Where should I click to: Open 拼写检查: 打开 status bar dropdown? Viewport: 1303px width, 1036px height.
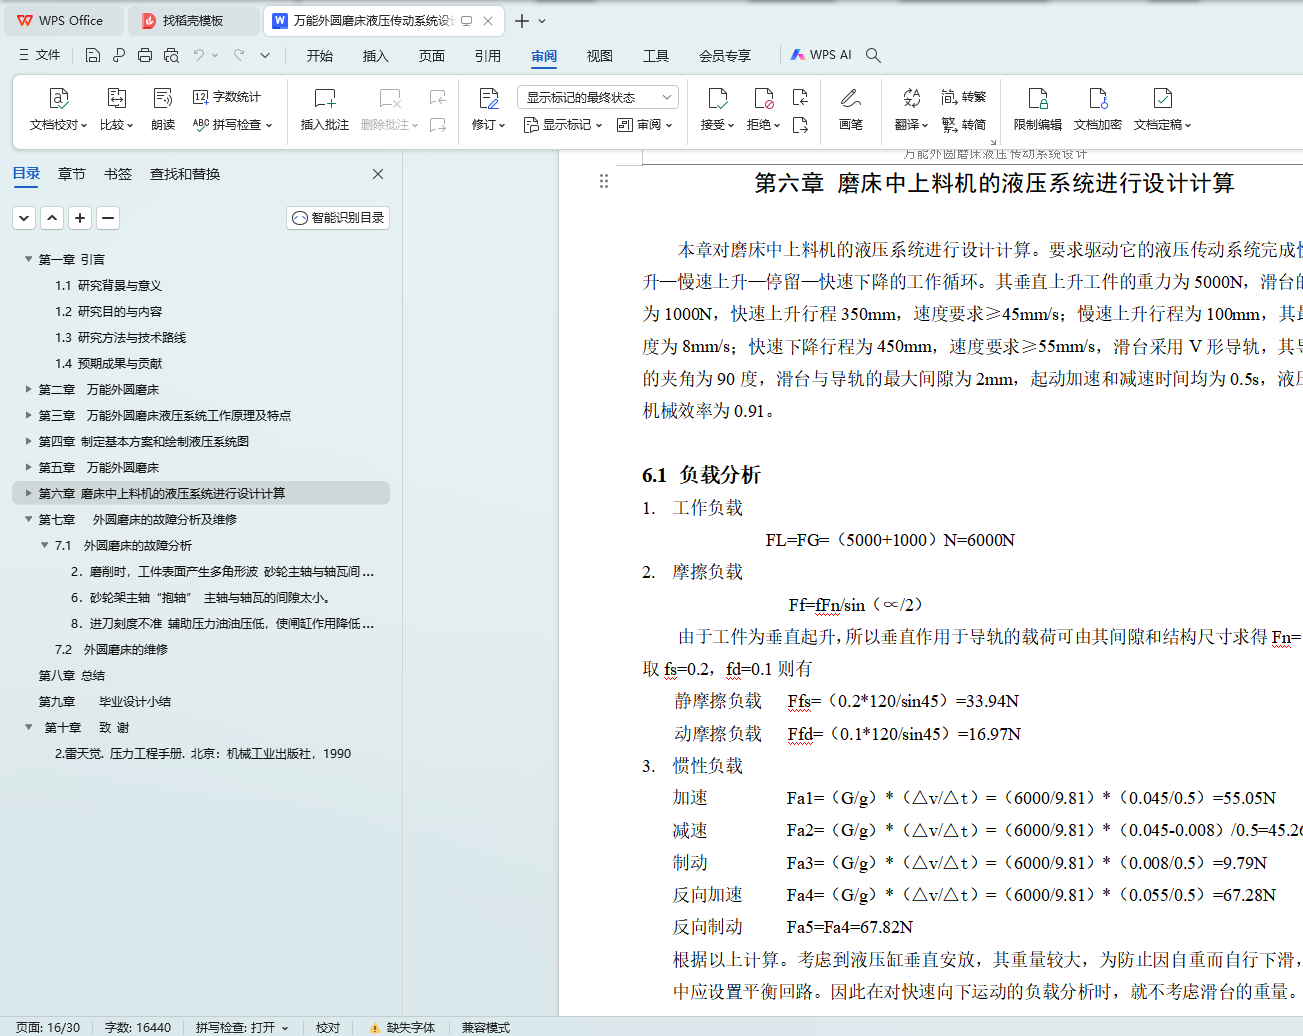(x=242, y=1027)
